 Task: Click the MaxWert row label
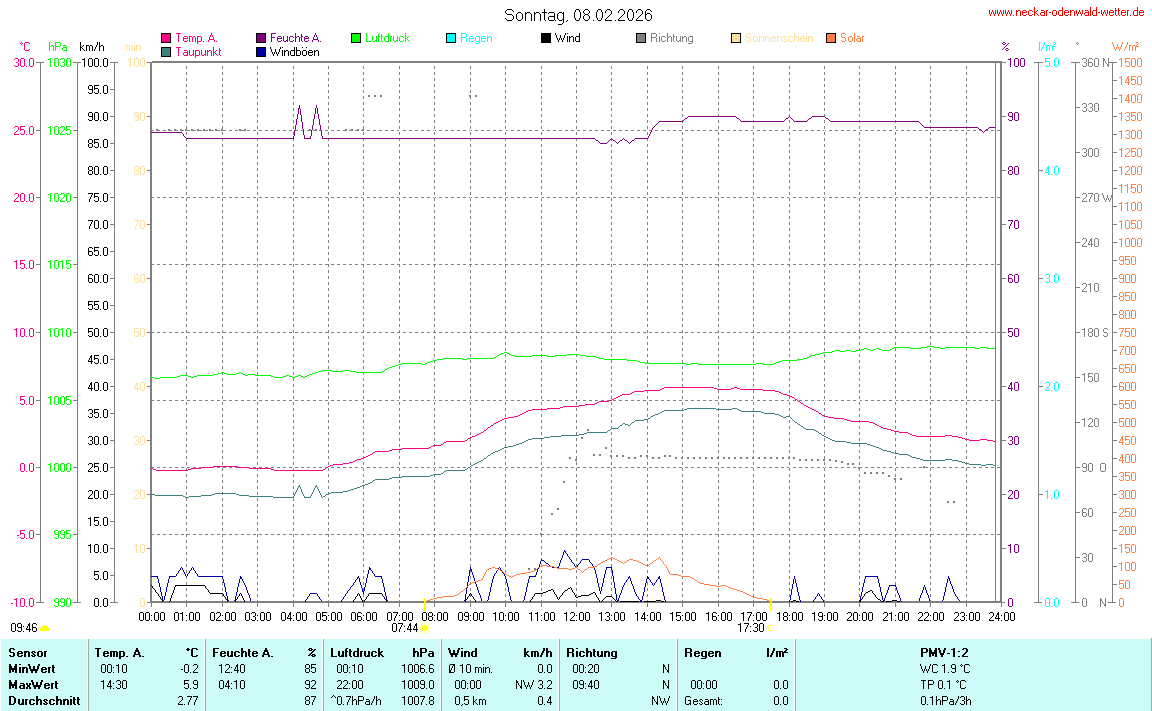coord(32,685)
